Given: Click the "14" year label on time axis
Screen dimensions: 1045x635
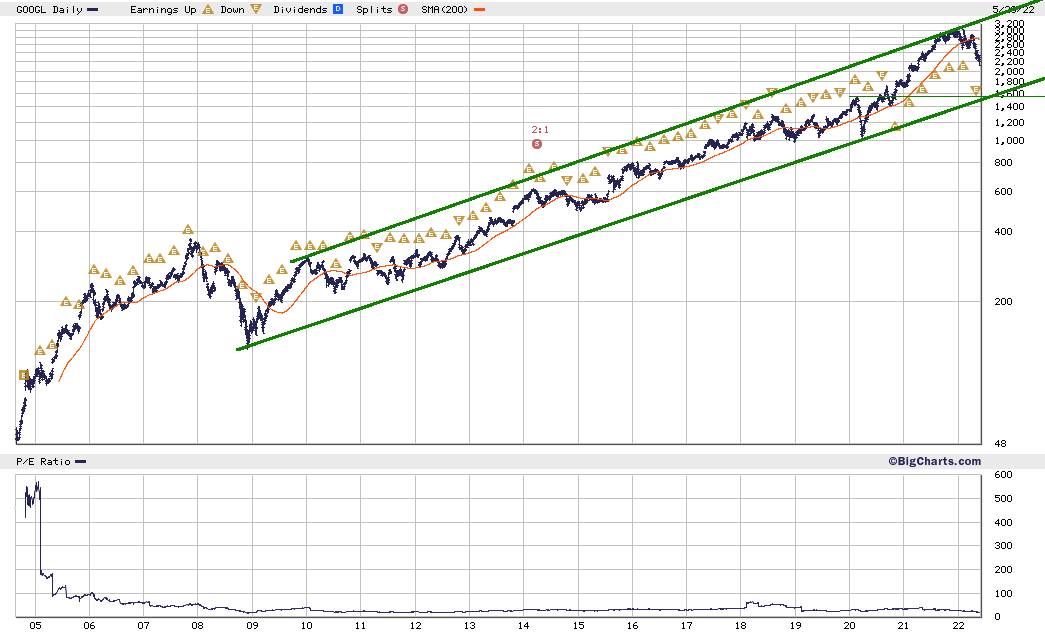Looking at the screenshot, I should click(524, 626).
